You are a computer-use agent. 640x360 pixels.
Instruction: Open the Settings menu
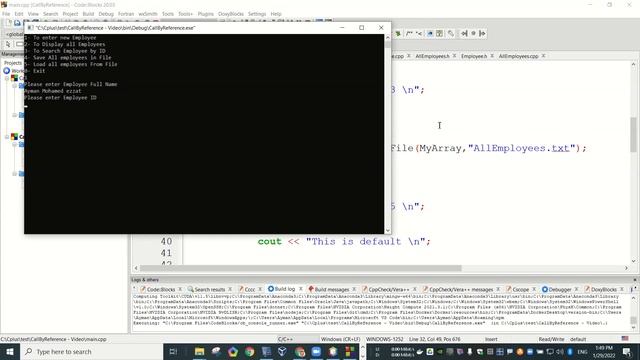point(257,14)
